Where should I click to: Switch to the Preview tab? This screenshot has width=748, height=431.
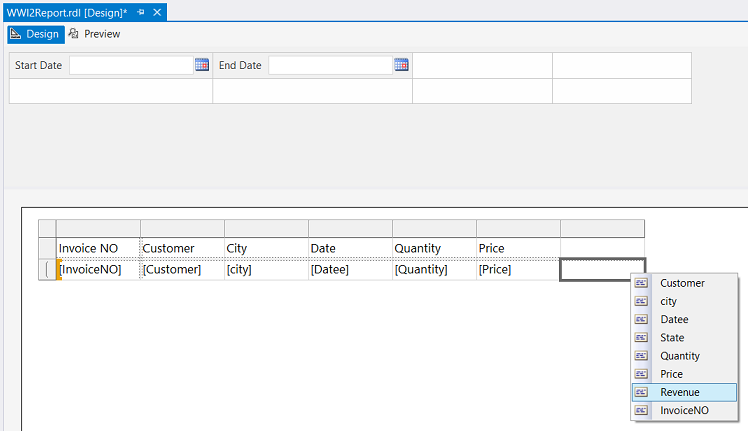tap(94, 34)
